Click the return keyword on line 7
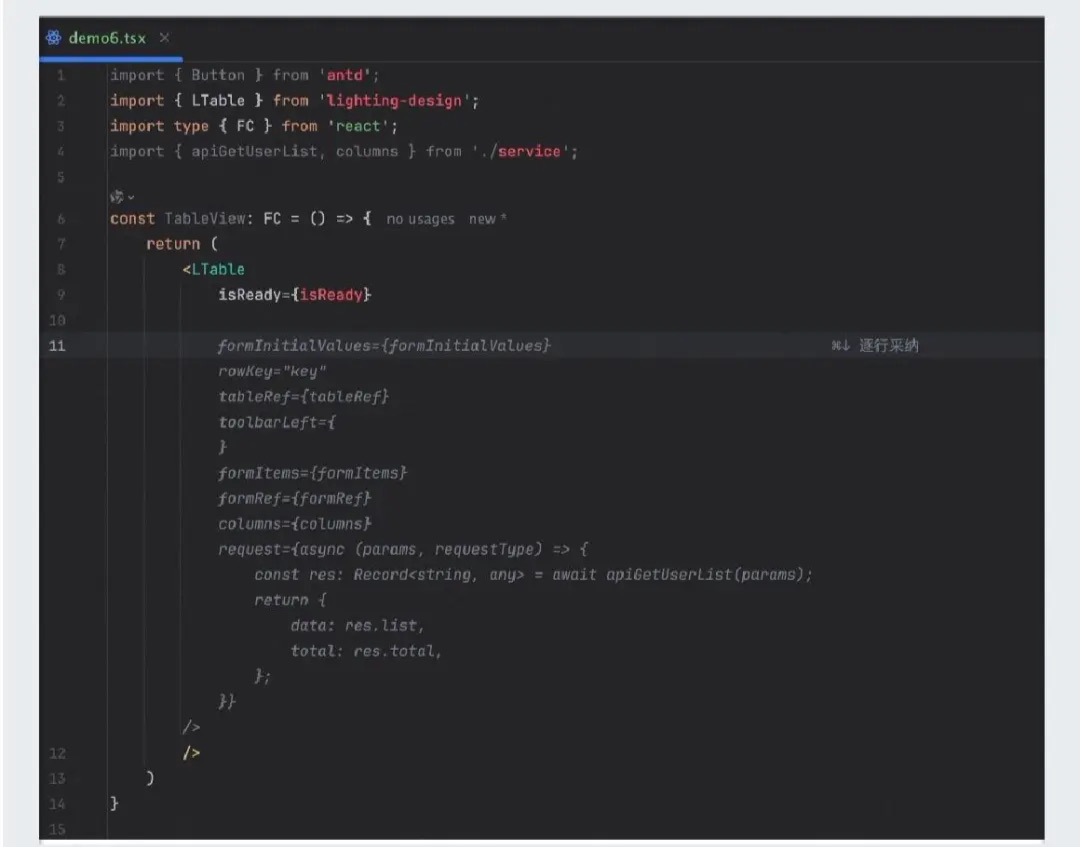 pyautogui.click(x=173, y=244)
